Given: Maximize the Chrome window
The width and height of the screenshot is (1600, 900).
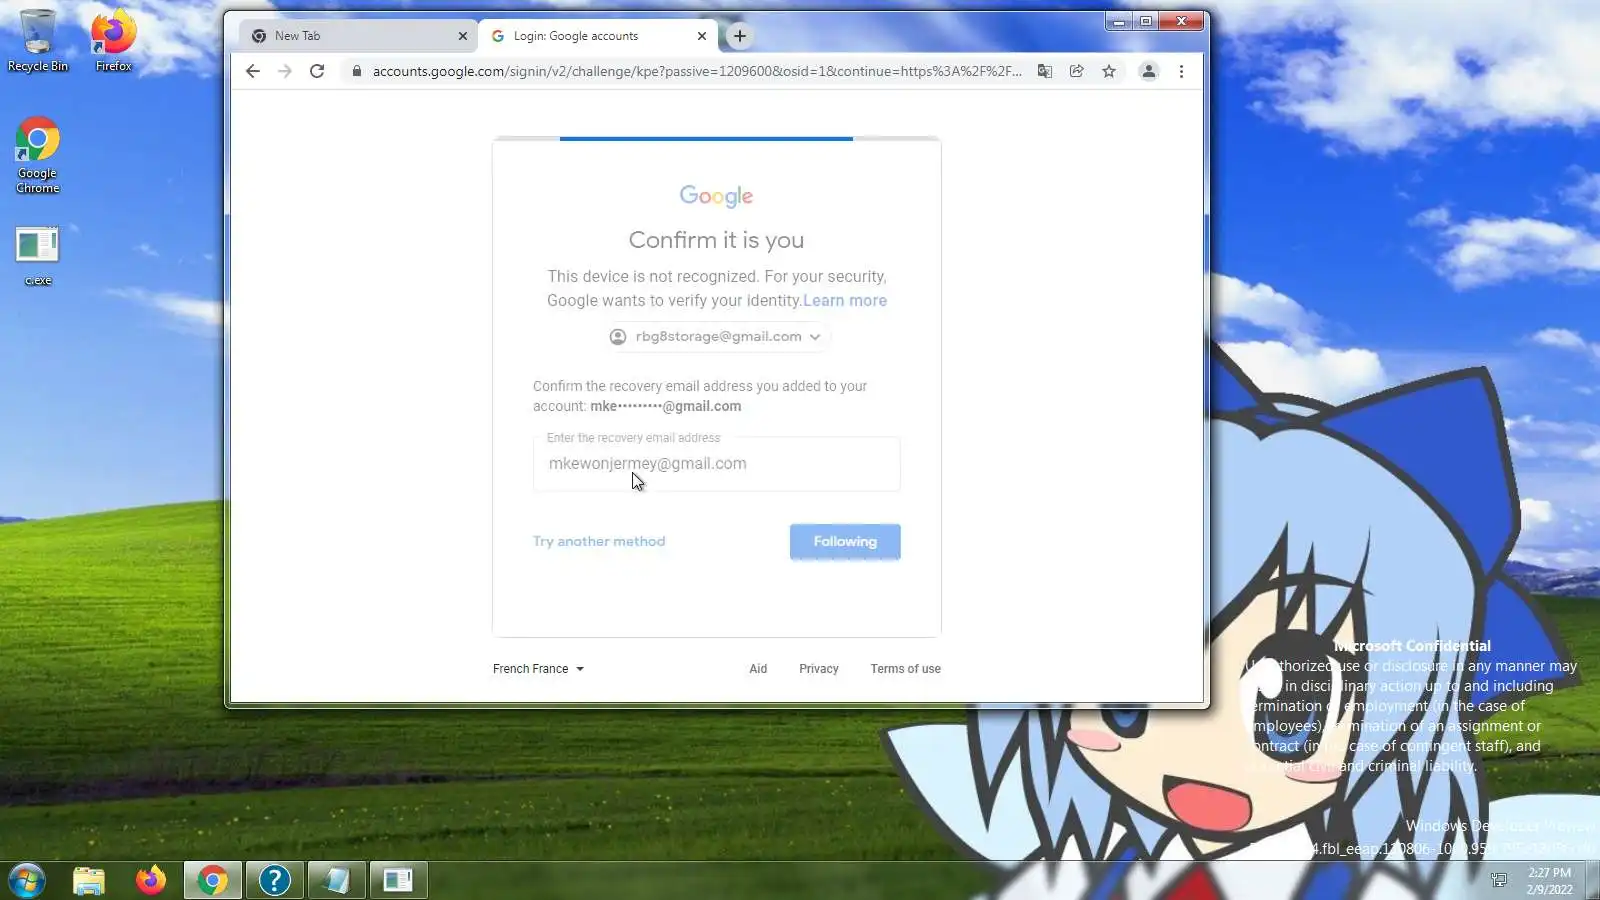Looking at the screenshot, I should [x=1146, y=20].
